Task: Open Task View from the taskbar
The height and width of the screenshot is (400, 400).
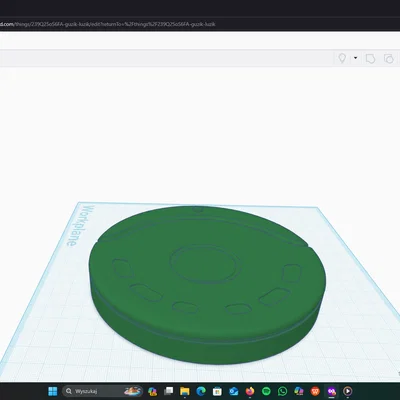Action: [169, 391]
